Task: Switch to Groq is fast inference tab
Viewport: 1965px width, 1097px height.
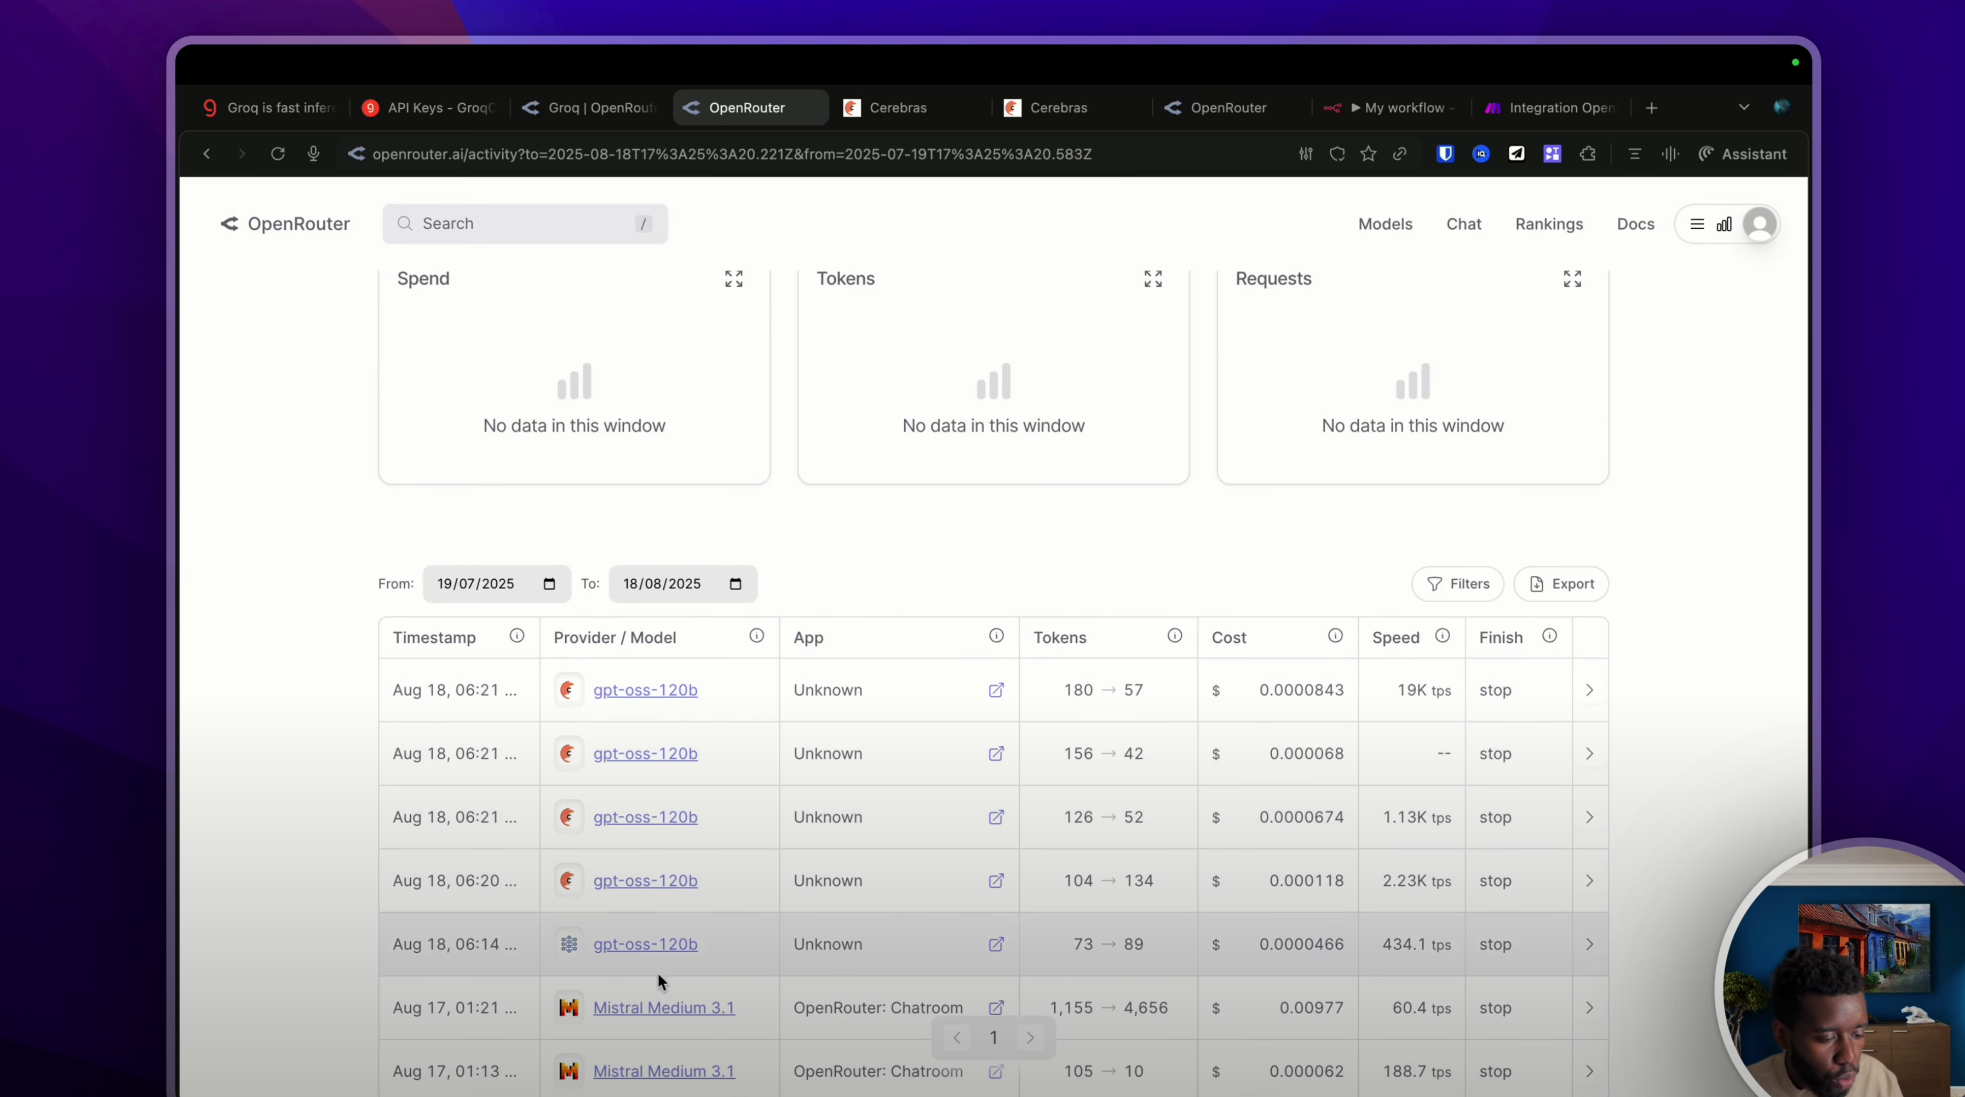Action: click(x=270, y=107)
